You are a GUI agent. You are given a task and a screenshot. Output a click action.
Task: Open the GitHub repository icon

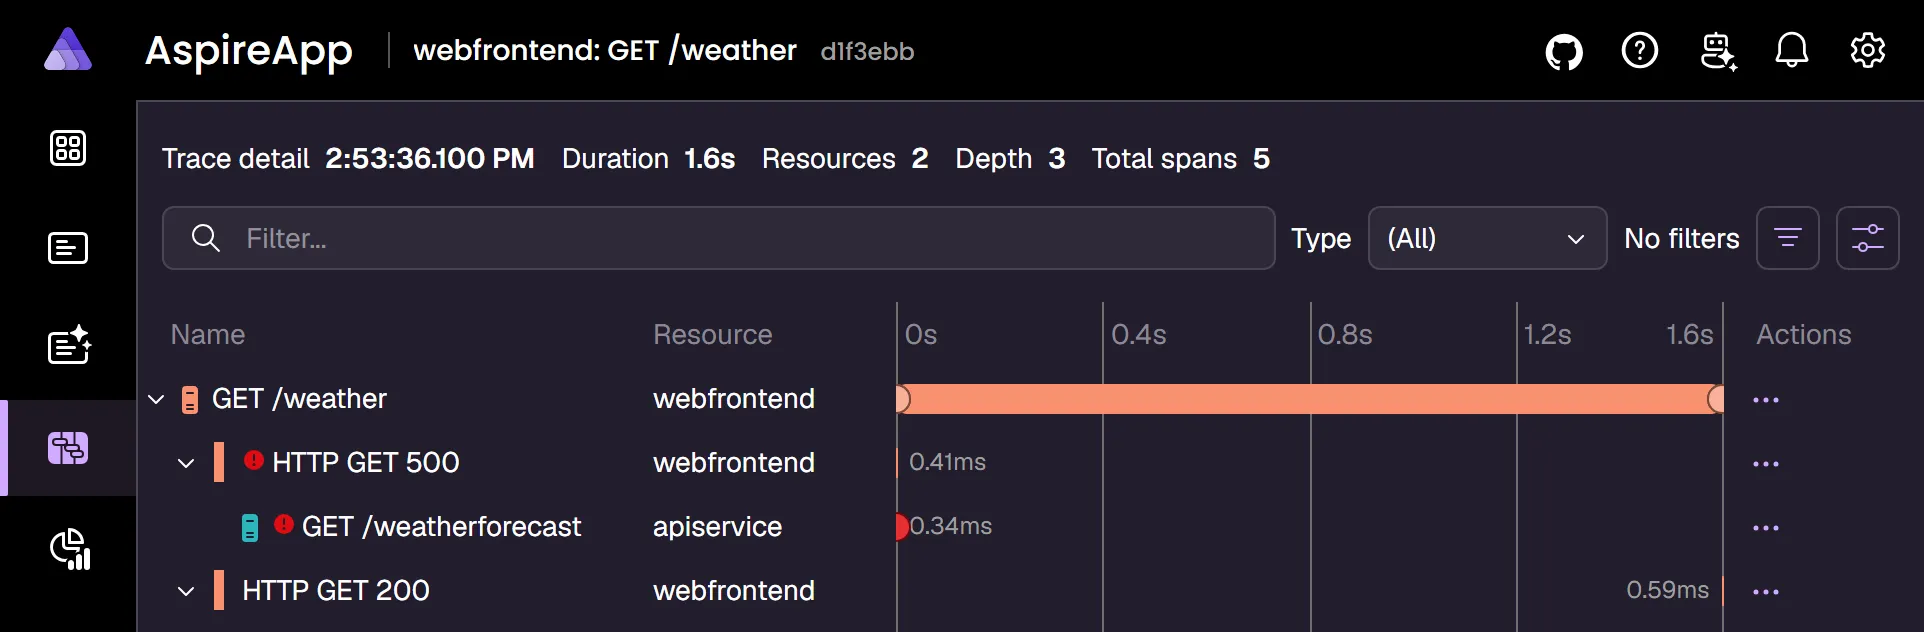[1564, 51]
